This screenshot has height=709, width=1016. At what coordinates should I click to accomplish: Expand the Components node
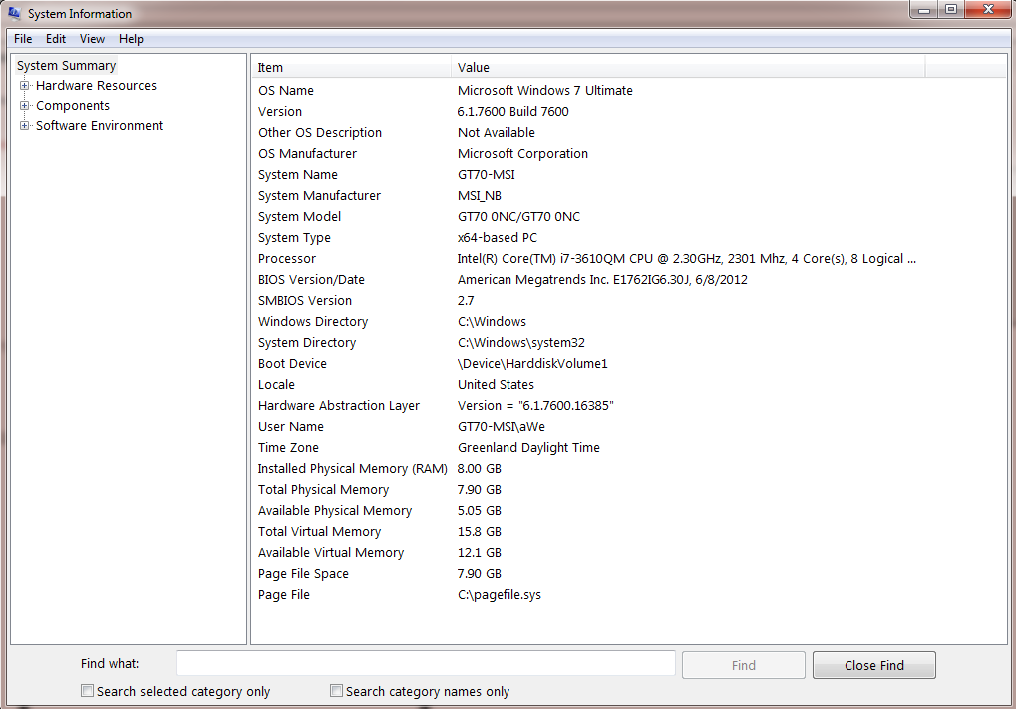[25, 106]
